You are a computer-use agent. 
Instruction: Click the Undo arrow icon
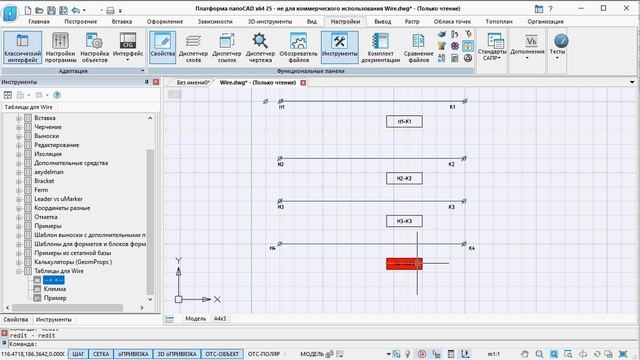[76, 10]
